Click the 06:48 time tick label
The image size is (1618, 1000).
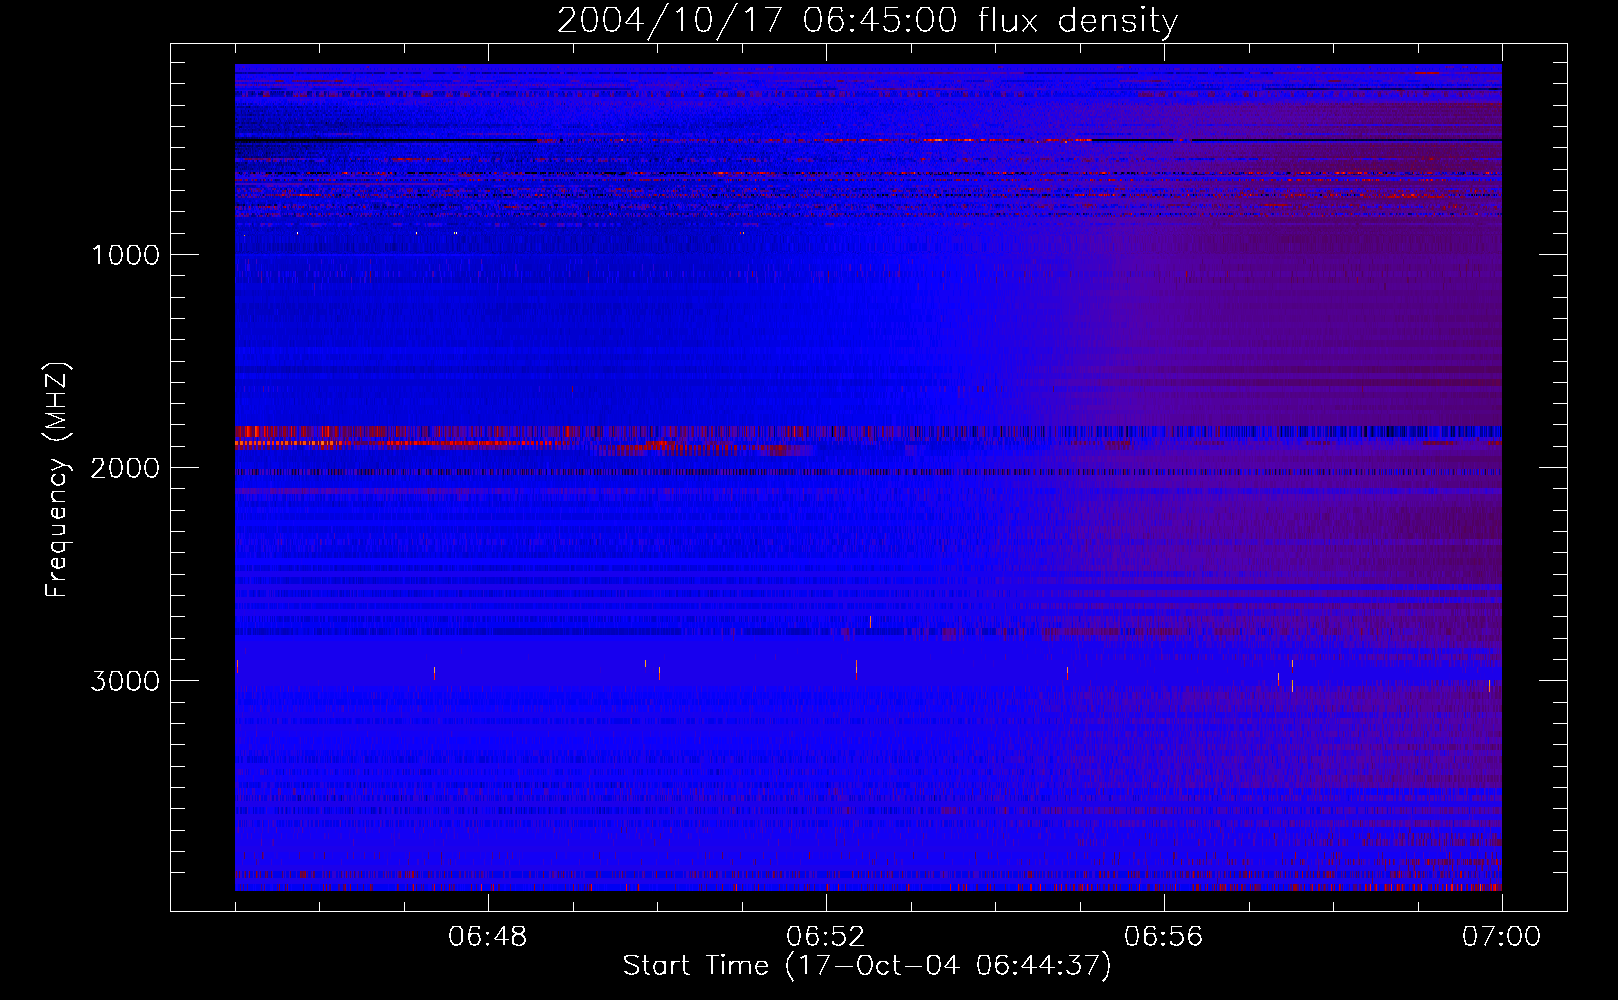tap(487, 937)
